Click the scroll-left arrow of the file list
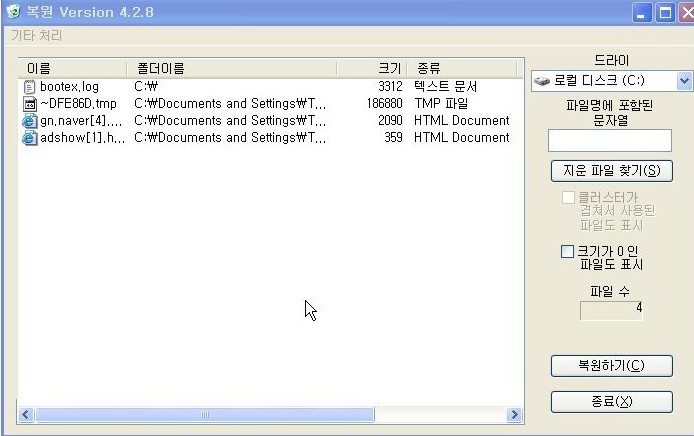This screenshot has width=694, height=436. click(26, 415)
